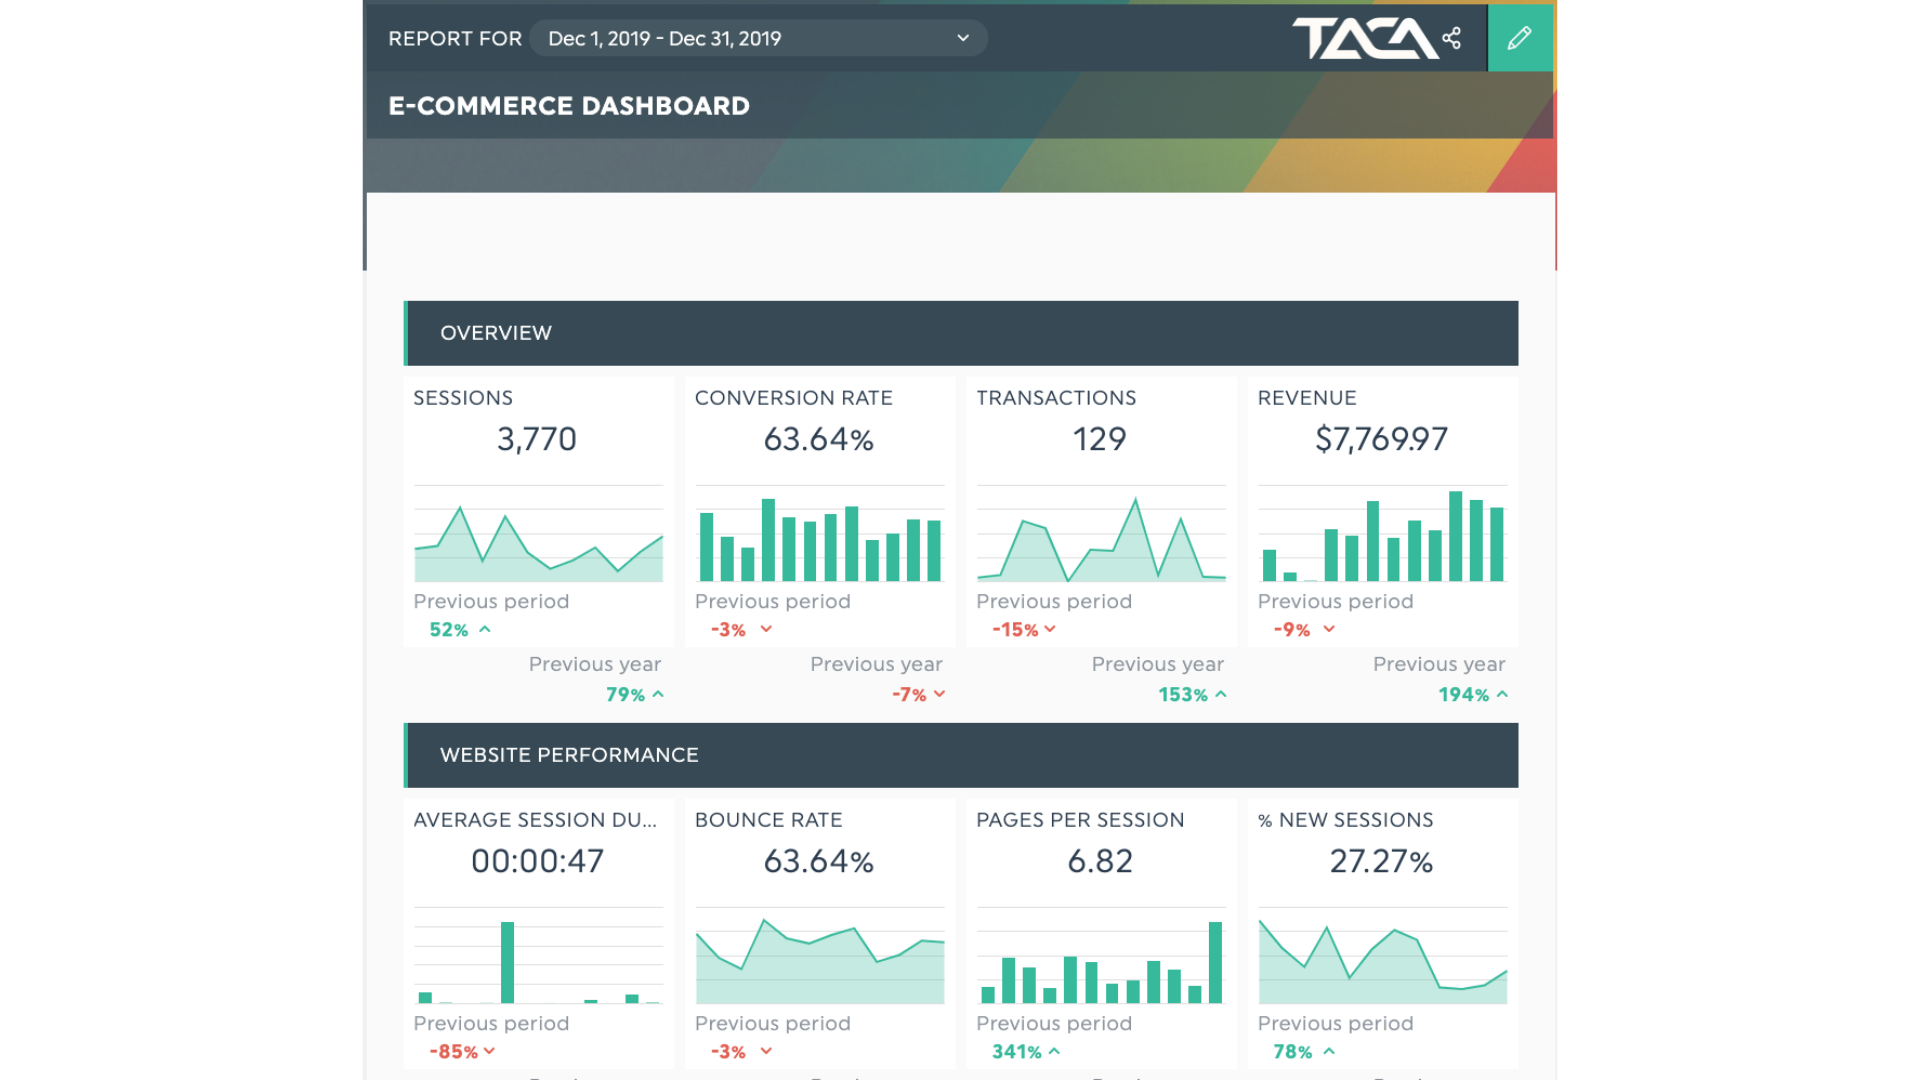Click Revenue previous year 194% value
Screen dimensions: 1920x1080
(1464, 695)
